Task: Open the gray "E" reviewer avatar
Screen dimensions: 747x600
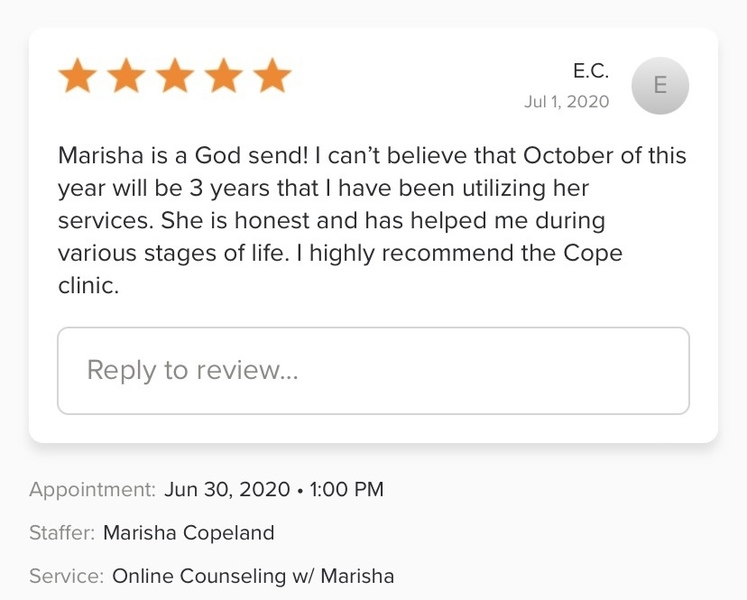Action: pyautogui.click(x=660, y=86)
